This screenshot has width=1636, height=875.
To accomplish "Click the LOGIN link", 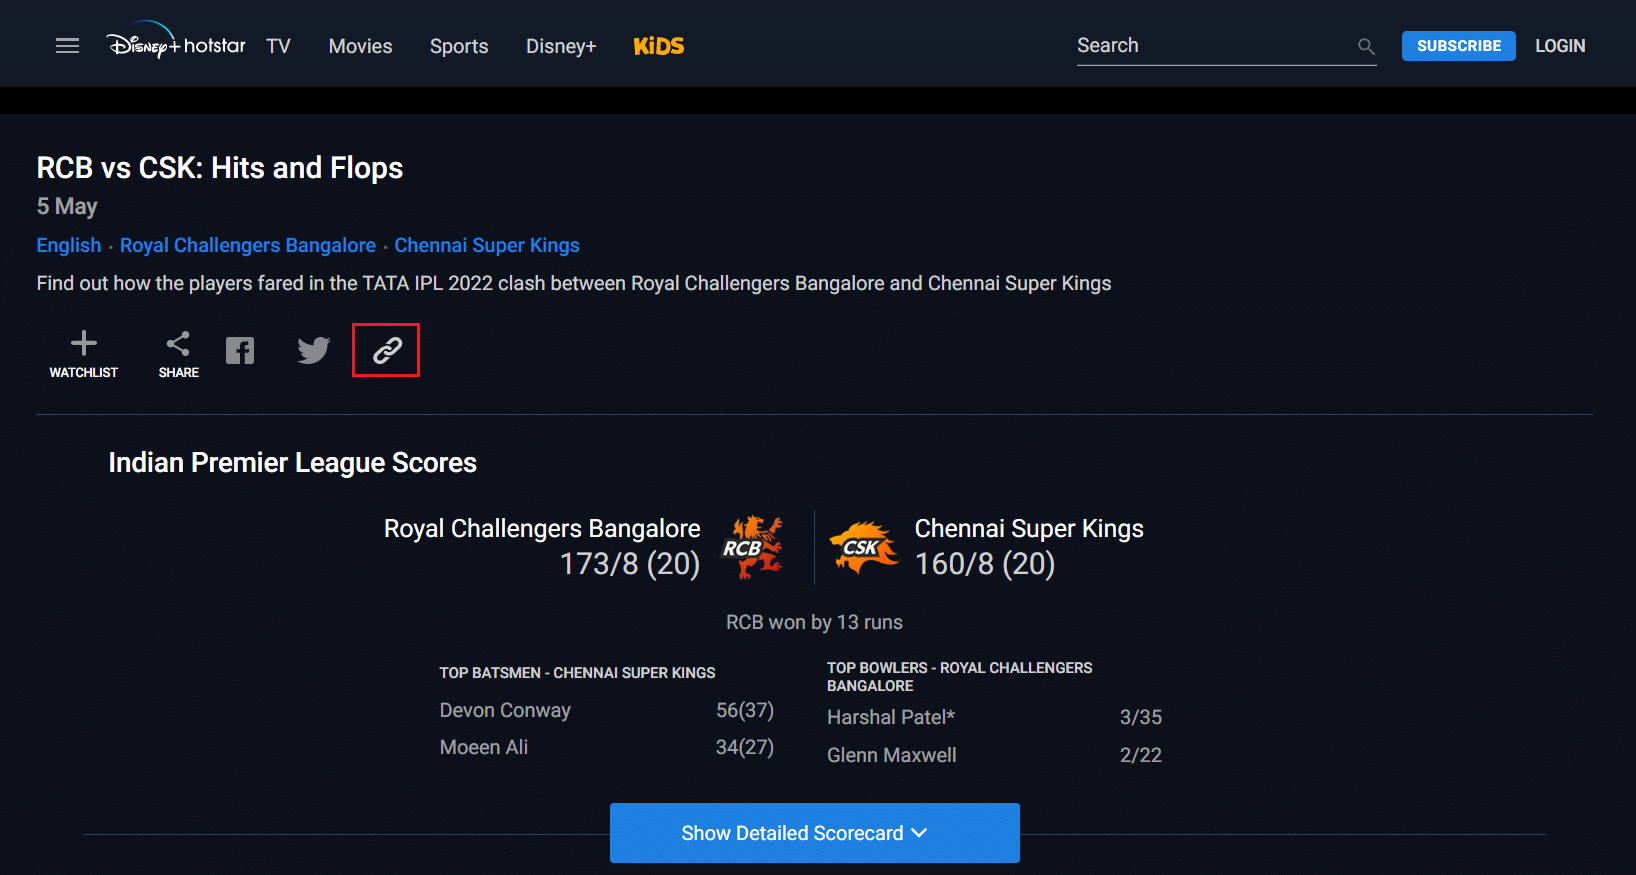I will (x=1560, y=46).
